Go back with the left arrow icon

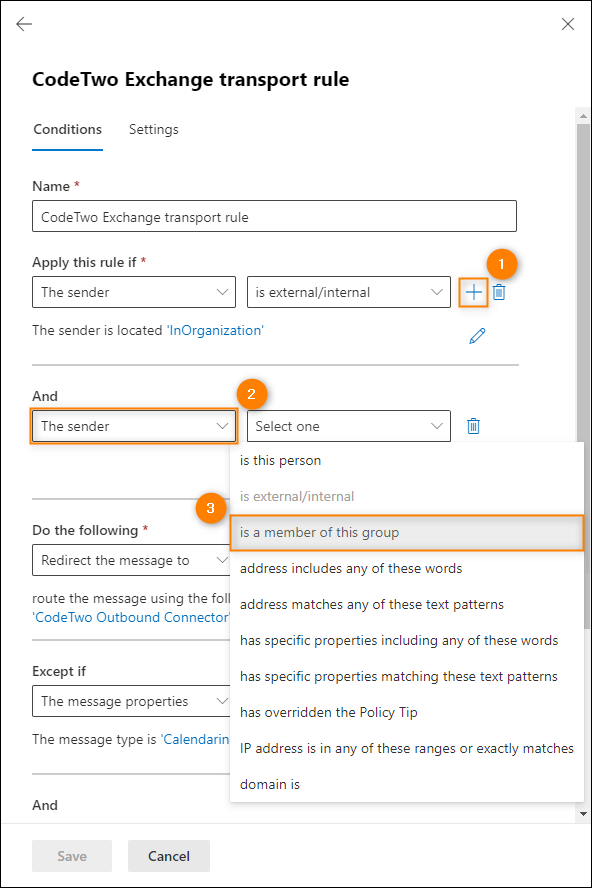24,24
